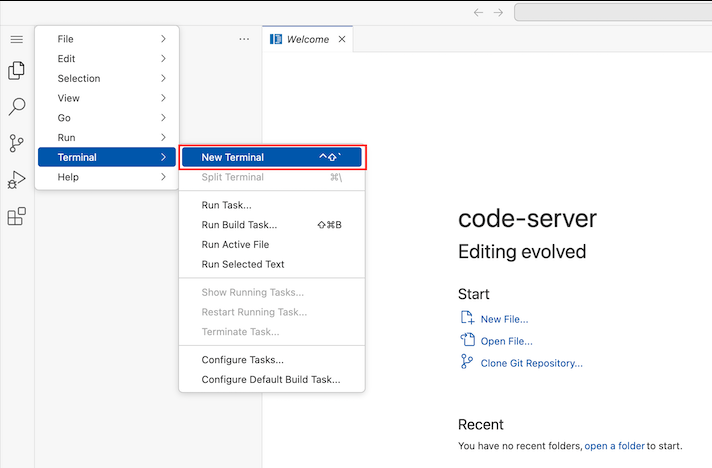Image resolution: width=712 pixels, height=468 pixels.
Task: Choose Run Selected Text menu entry
Action: (272, 264)
